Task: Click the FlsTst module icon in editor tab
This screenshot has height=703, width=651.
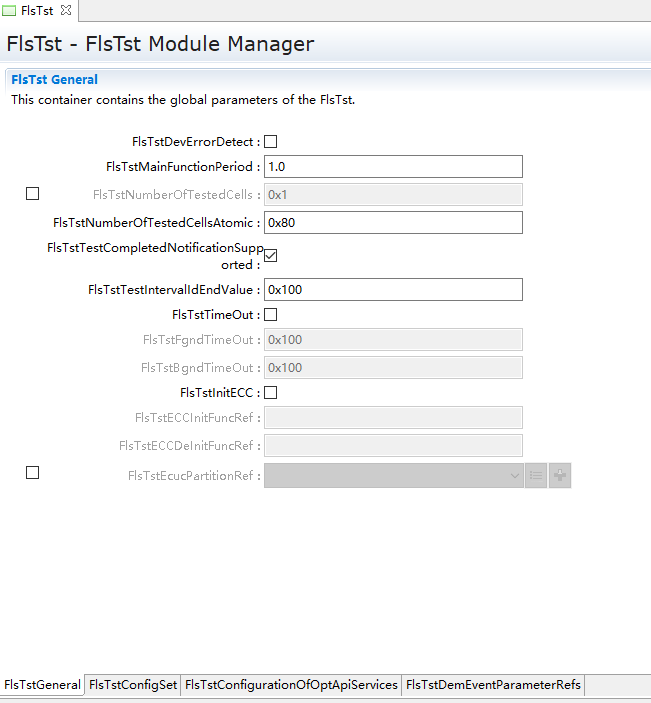Action: pyautogui.click(x=9, y=10)
